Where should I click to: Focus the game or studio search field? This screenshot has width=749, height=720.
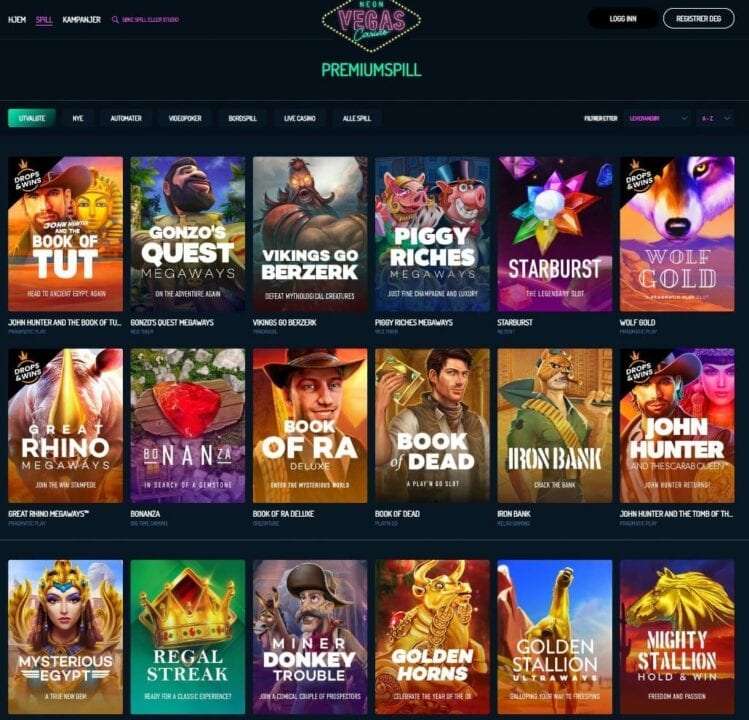click(x=150, y=20)
